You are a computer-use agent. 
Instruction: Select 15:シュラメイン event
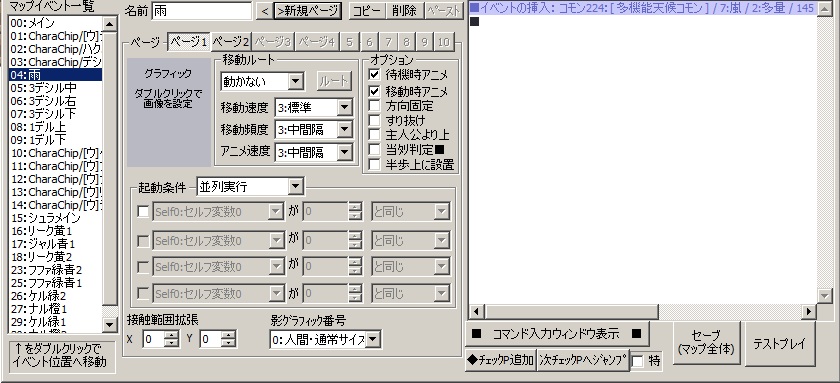click(56, 218)
